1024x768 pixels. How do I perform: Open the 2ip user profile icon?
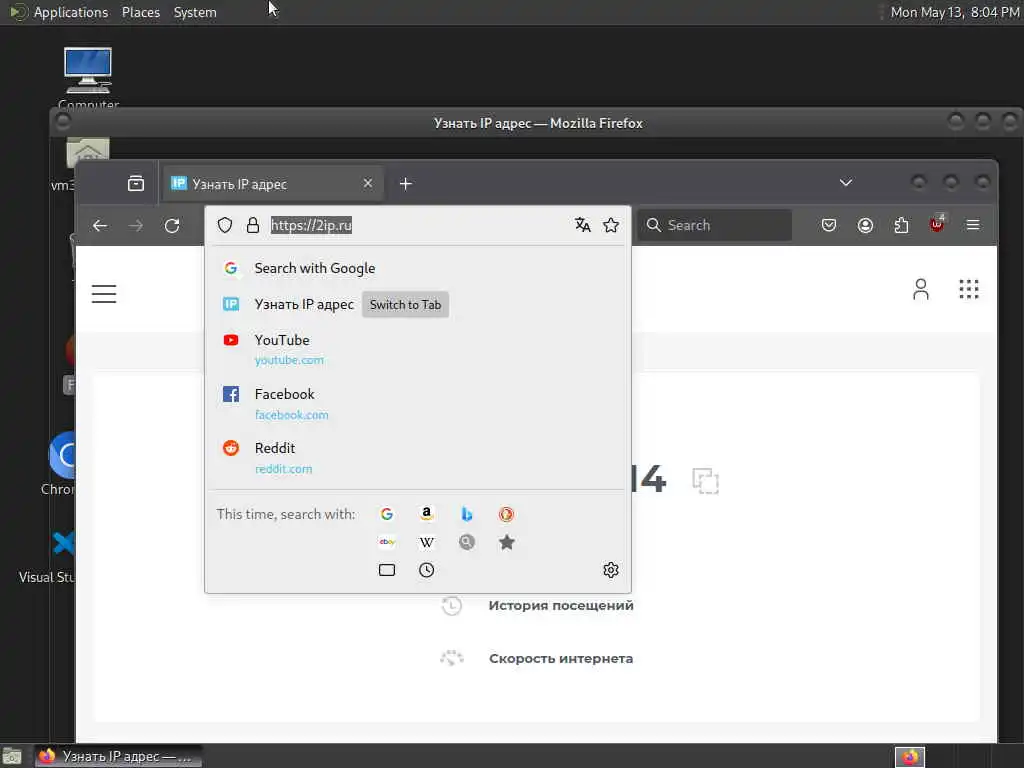point(921,289)
